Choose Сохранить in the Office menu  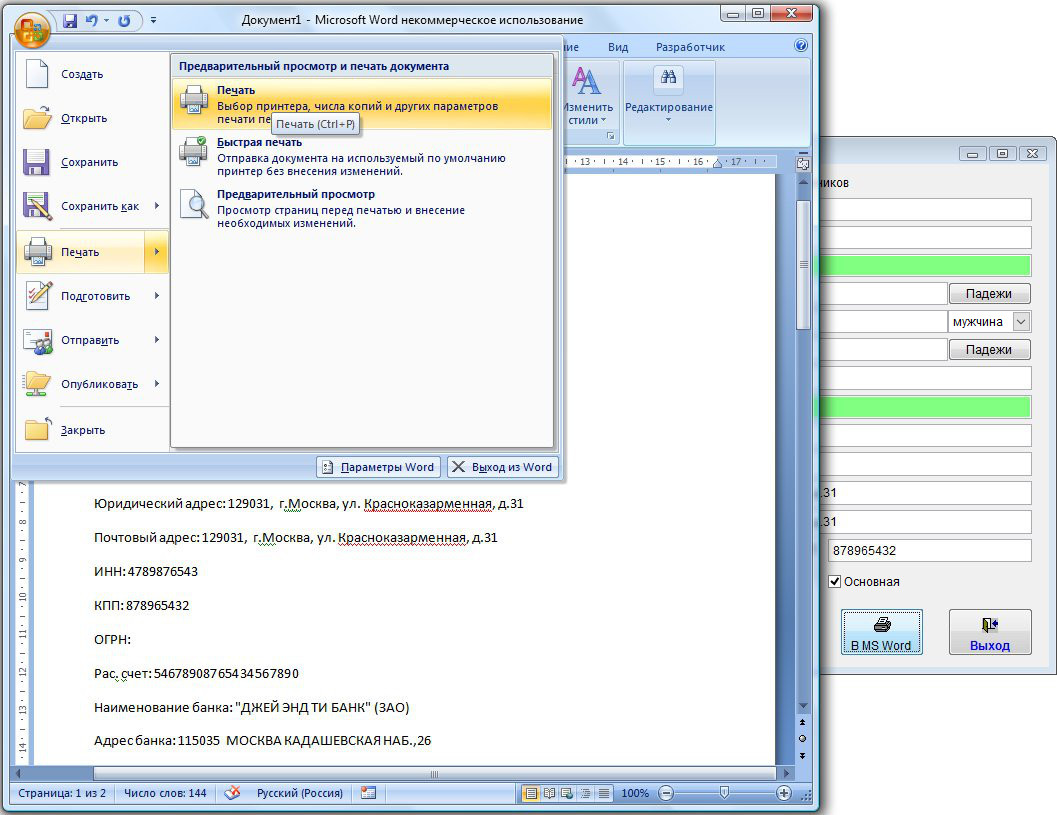[92, 162]
